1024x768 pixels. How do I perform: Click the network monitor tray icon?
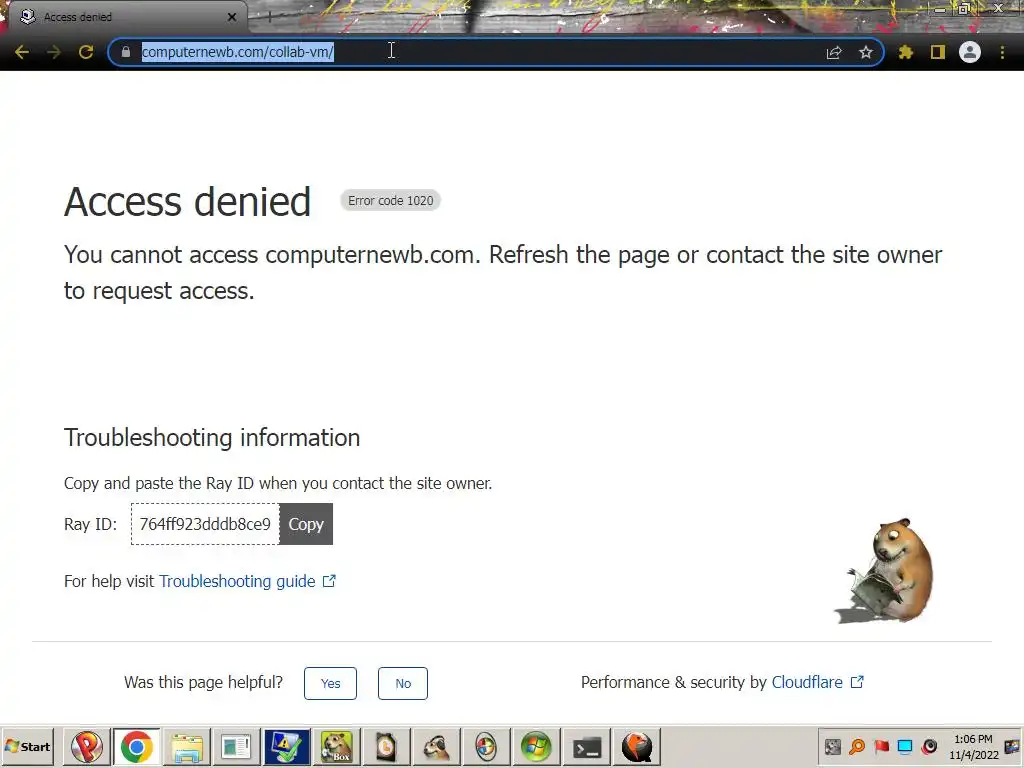[x=905, y=746]
